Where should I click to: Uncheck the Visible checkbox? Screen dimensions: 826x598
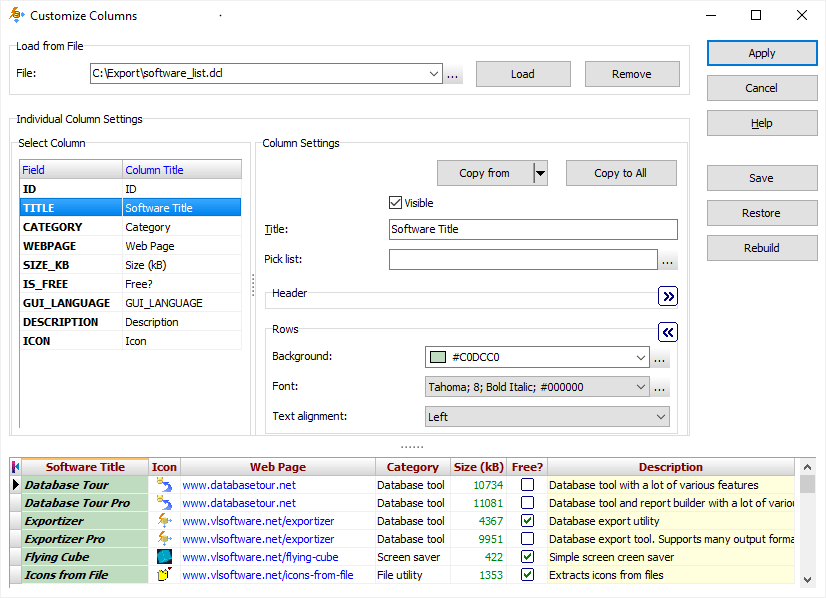pyautogui.click(x=396, y=203)
